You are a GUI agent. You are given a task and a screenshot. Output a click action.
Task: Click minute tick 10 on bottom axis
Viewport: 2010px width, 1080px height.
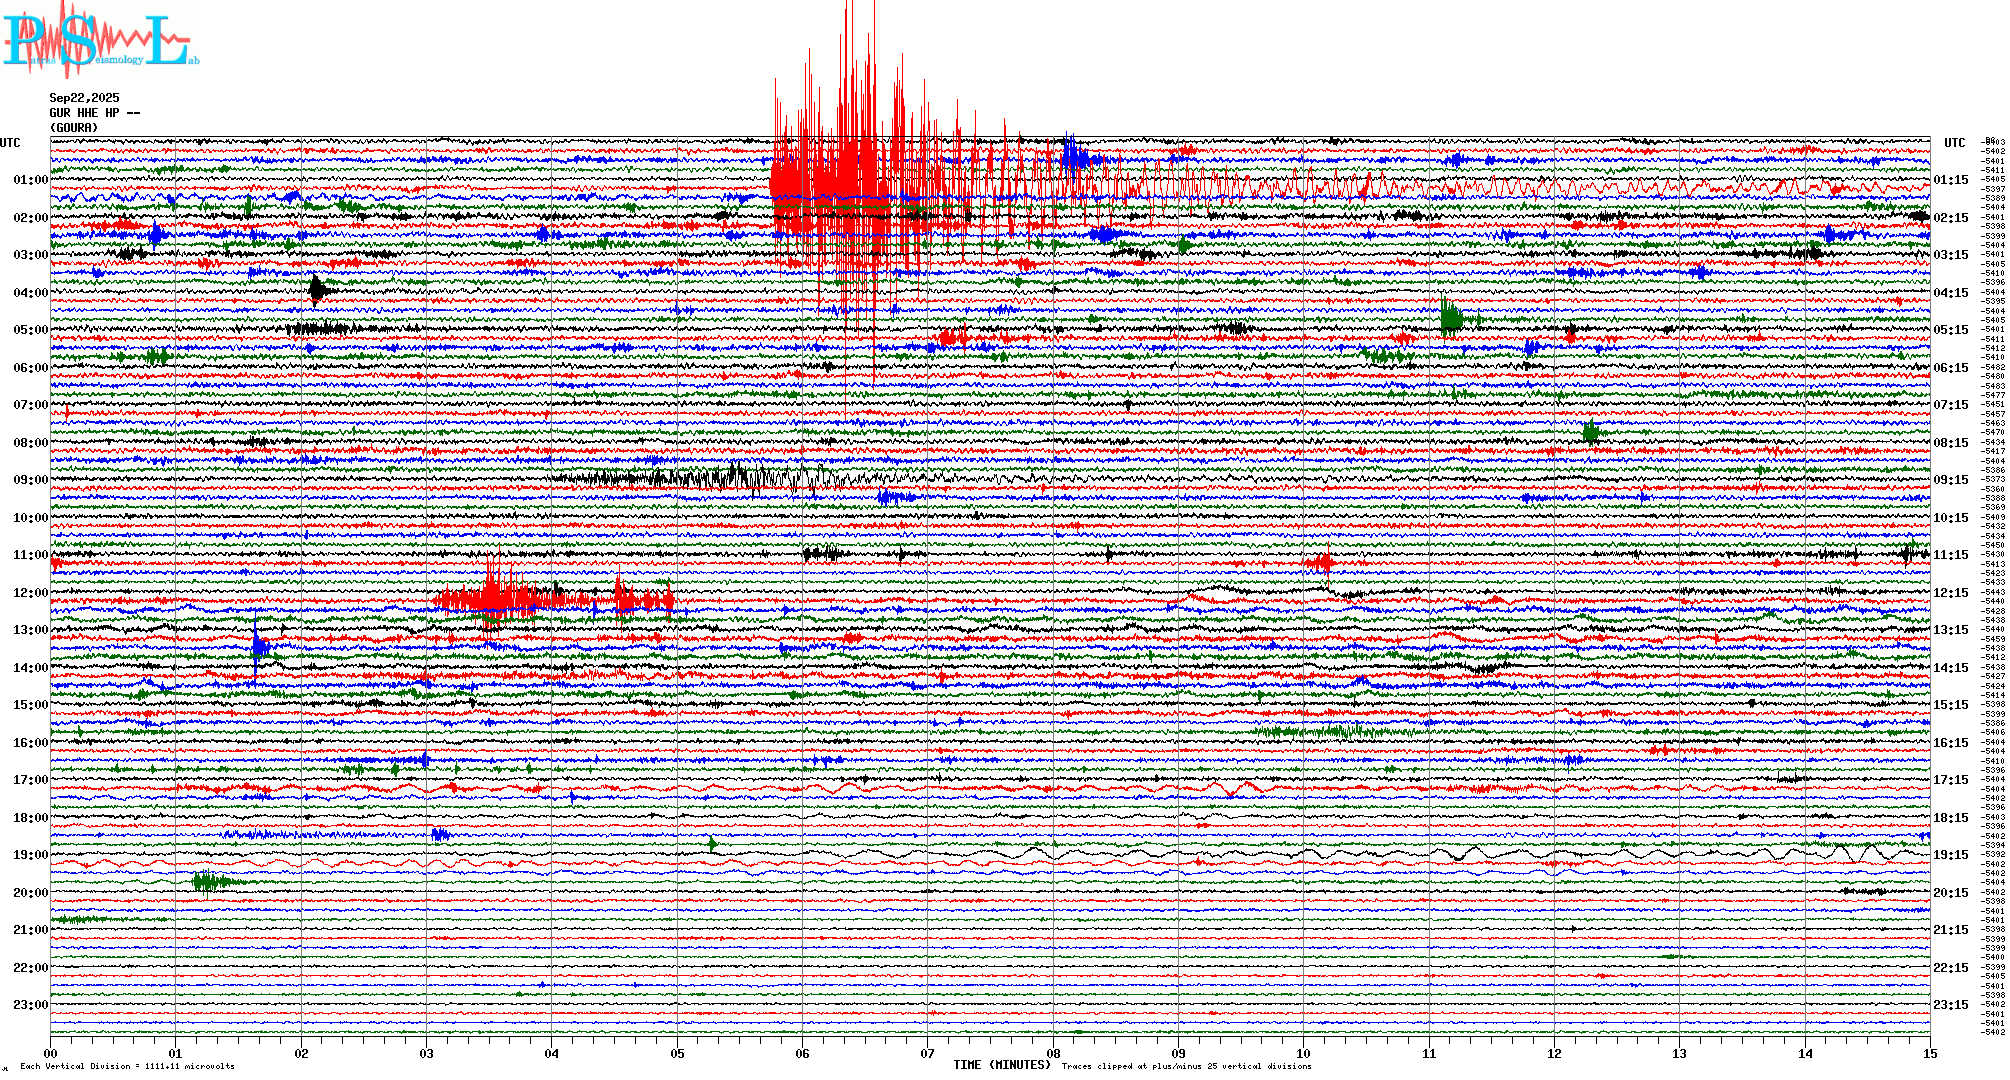click(x=1304, y=1054)
